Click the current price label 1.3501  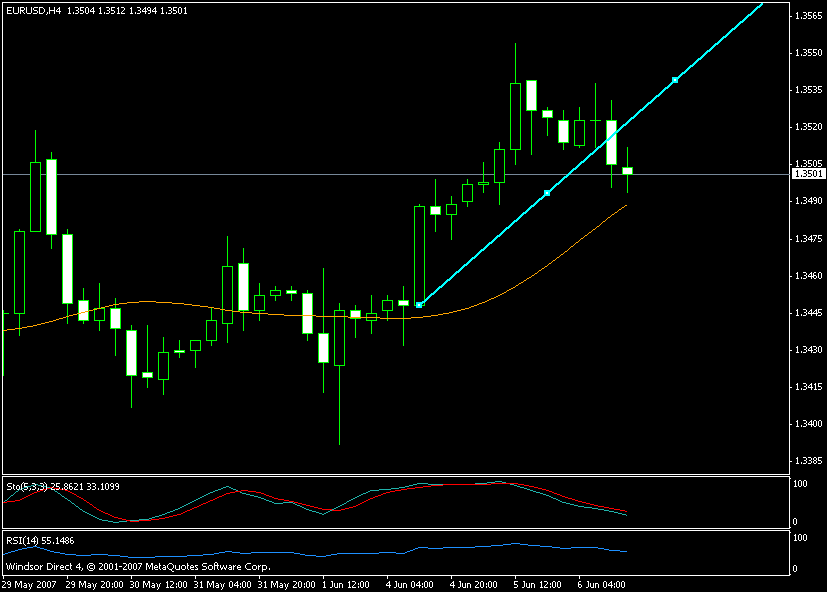click(806, 174)
